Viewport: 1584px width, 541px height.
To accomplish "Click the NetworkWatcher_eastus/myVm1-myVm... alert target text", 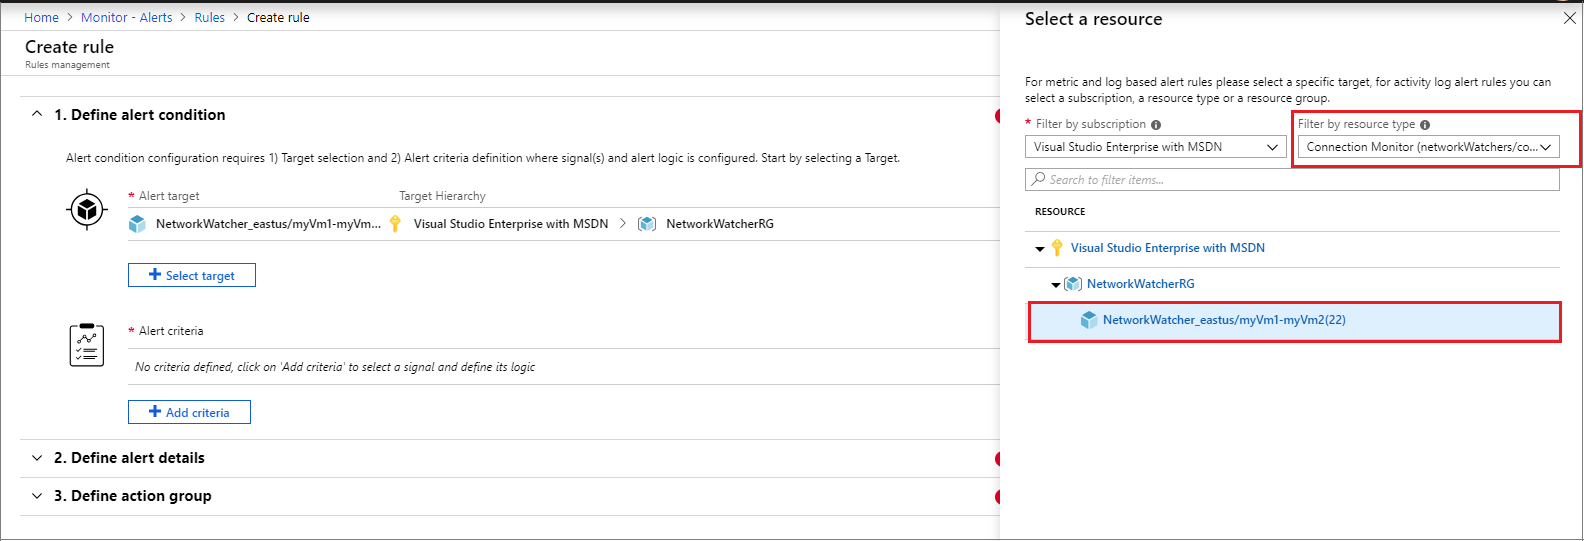I will coord(268,224).
